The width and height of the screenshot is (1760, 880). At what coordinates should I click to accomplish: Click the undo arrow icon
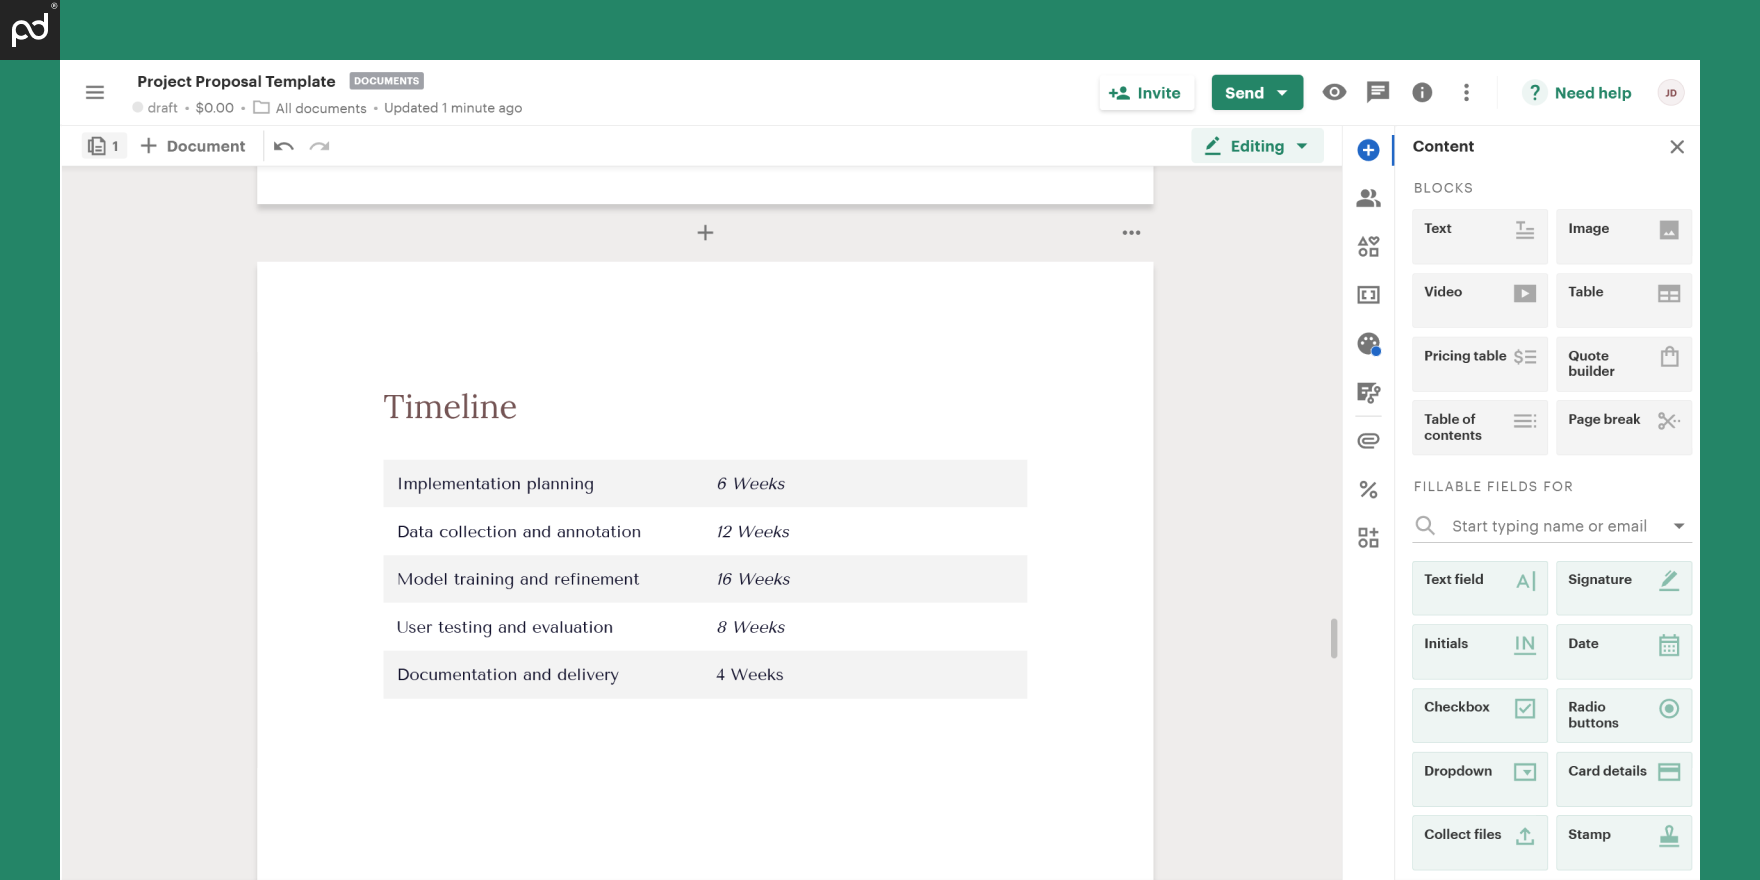point(284,146)
